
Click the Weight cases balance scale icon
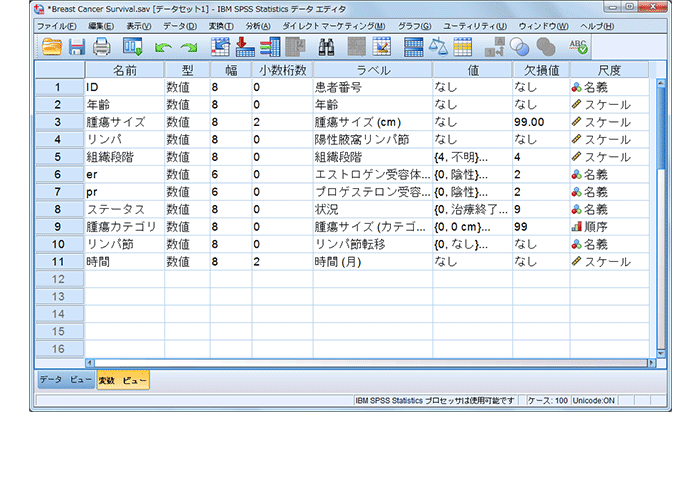click(438, 47)
